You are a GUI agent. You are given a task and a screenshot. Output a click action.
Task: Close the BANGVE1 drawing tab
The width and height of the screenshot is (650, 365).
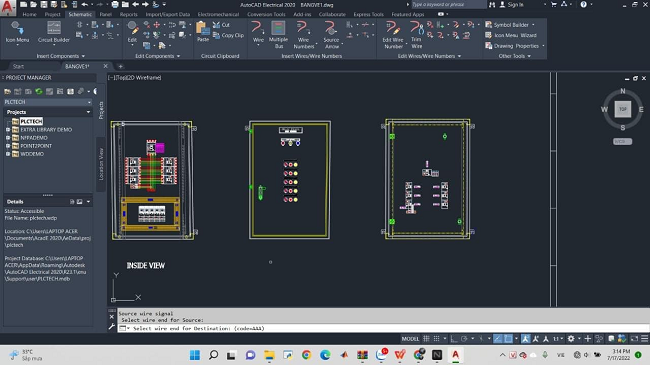coord(106,66)
